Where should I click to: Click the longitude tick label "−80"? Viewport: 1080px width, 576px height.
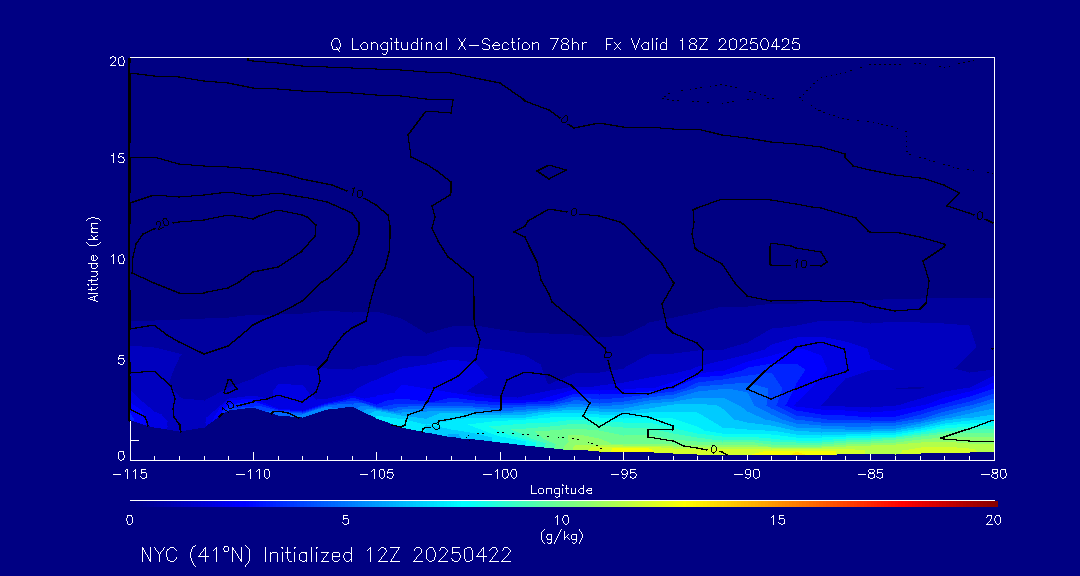pos(994,475)
